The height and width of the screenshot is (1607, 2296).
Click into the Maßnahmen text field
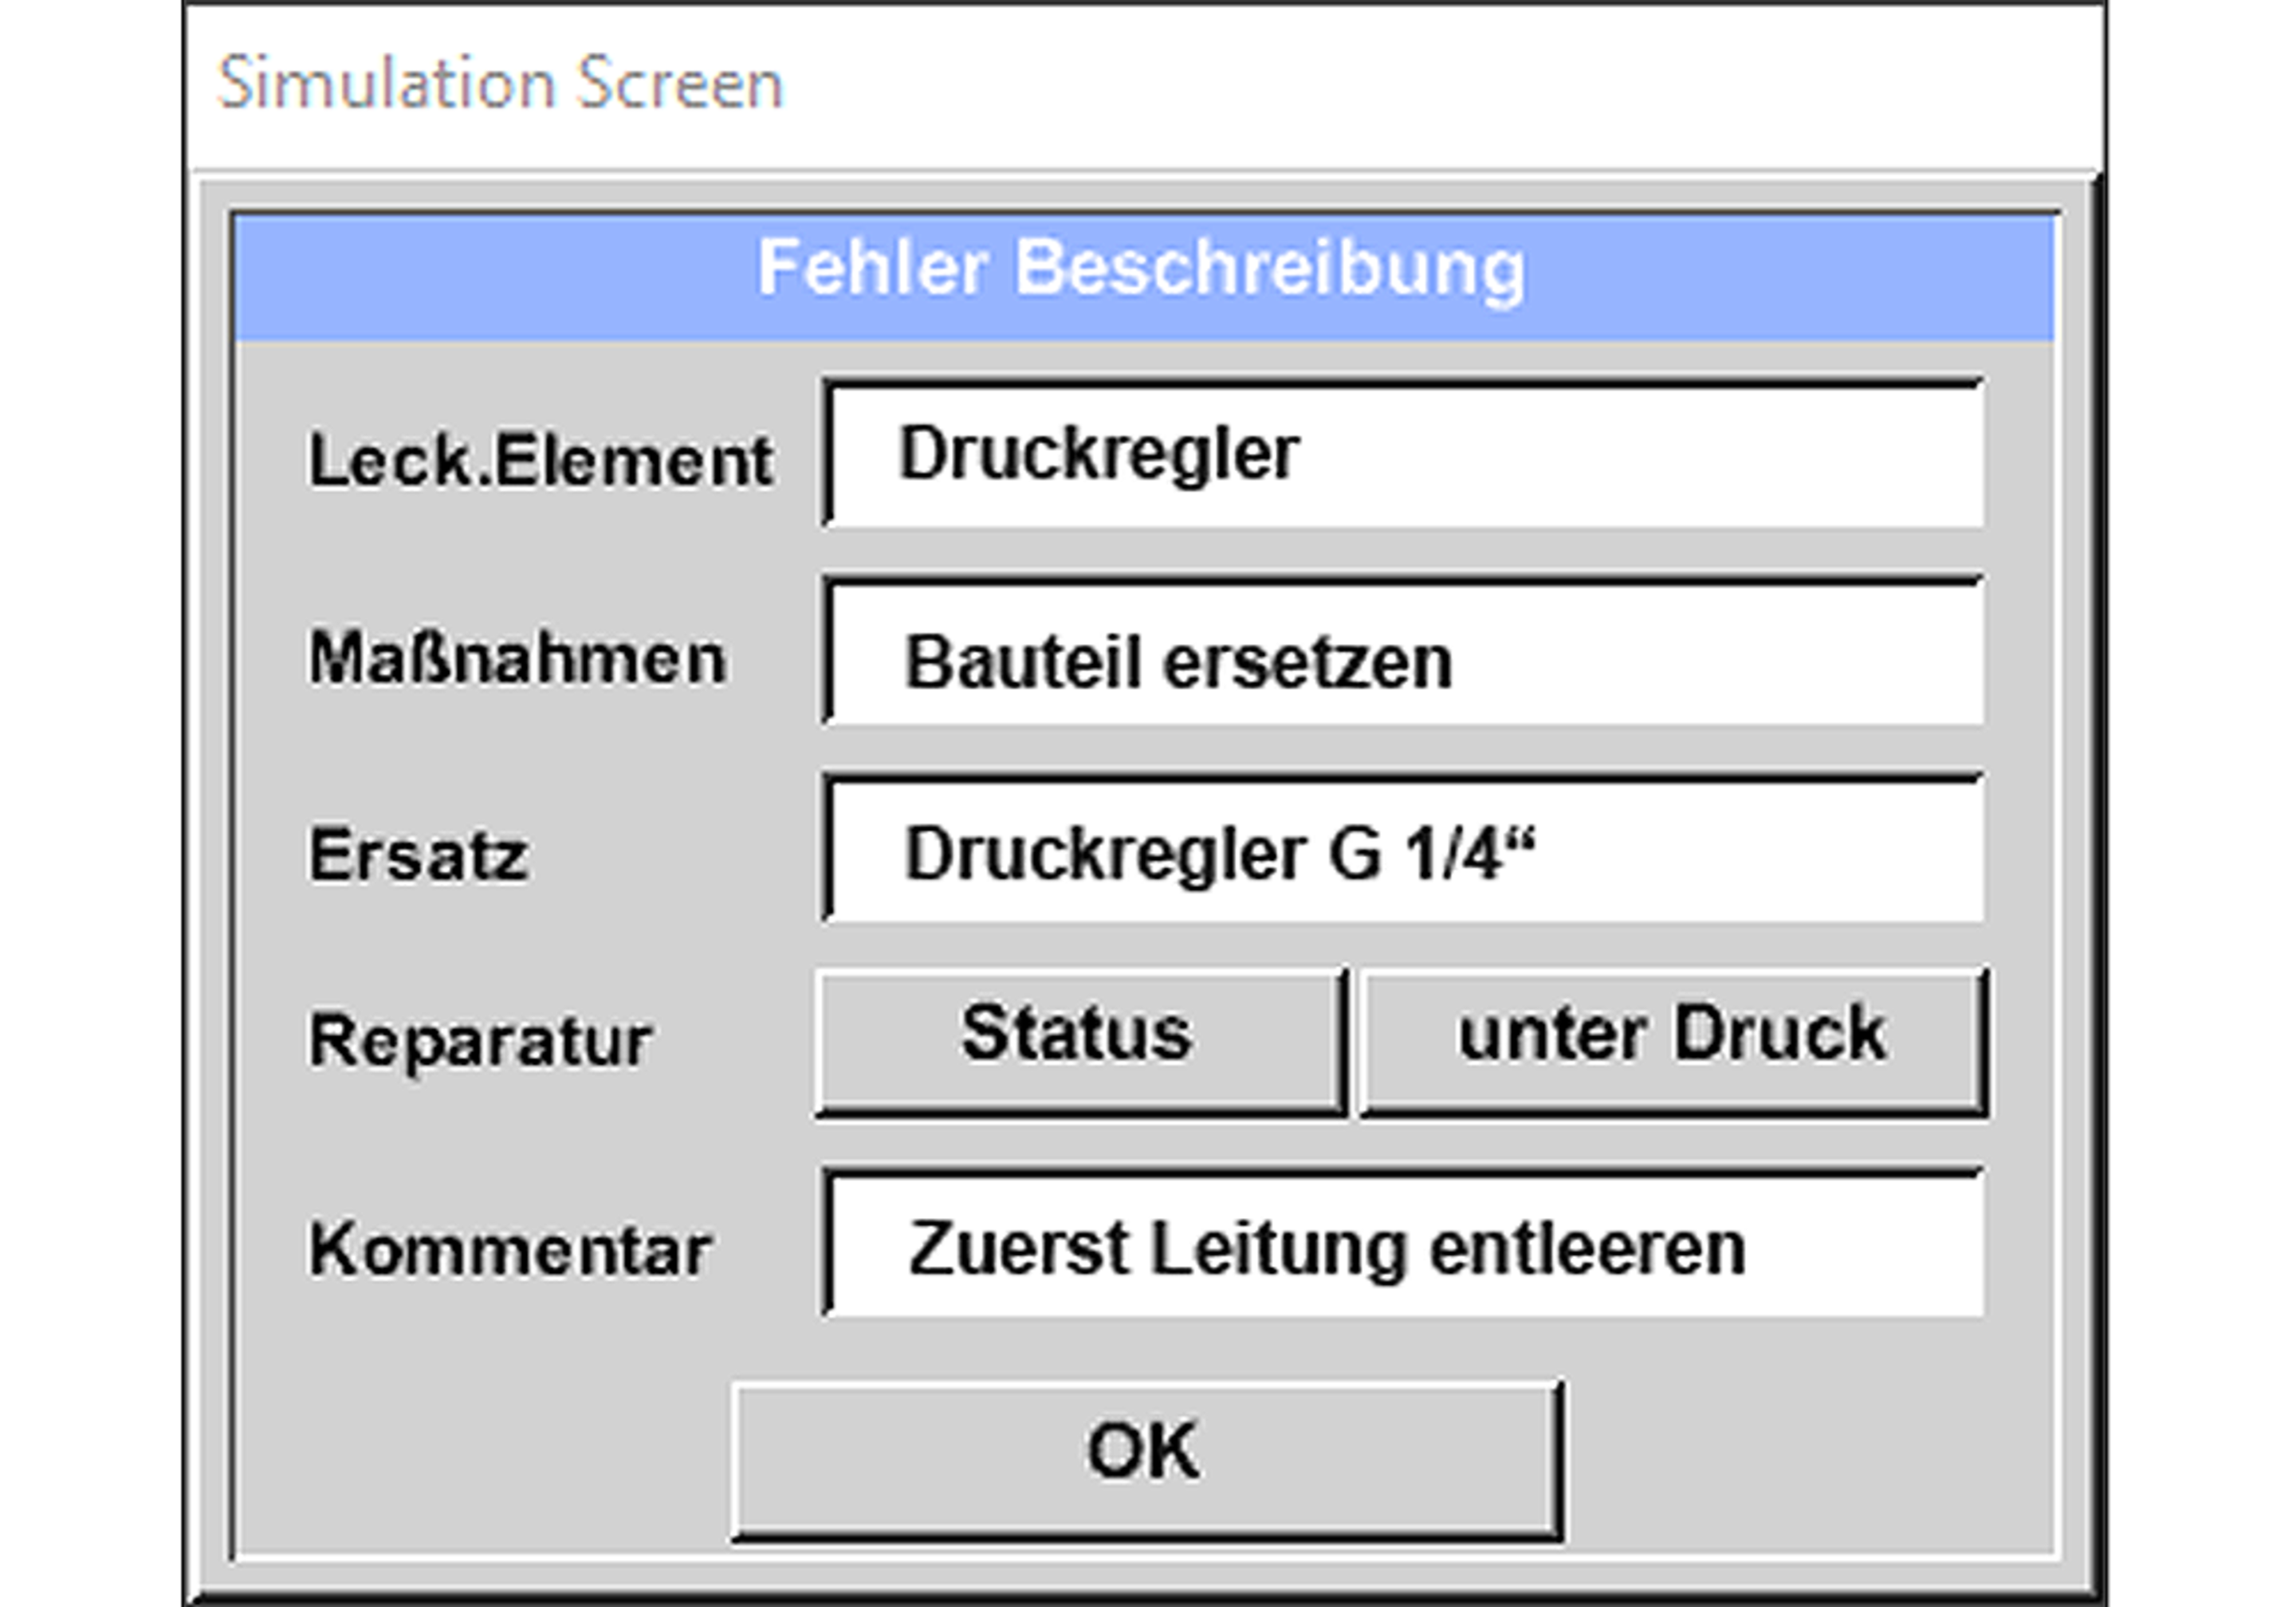pos(1404,653)
